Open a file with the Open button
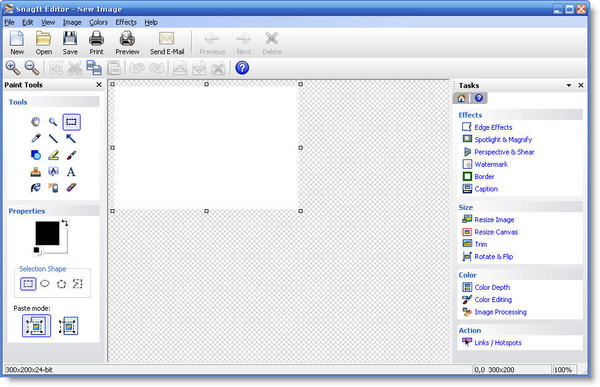 [44, 43]
